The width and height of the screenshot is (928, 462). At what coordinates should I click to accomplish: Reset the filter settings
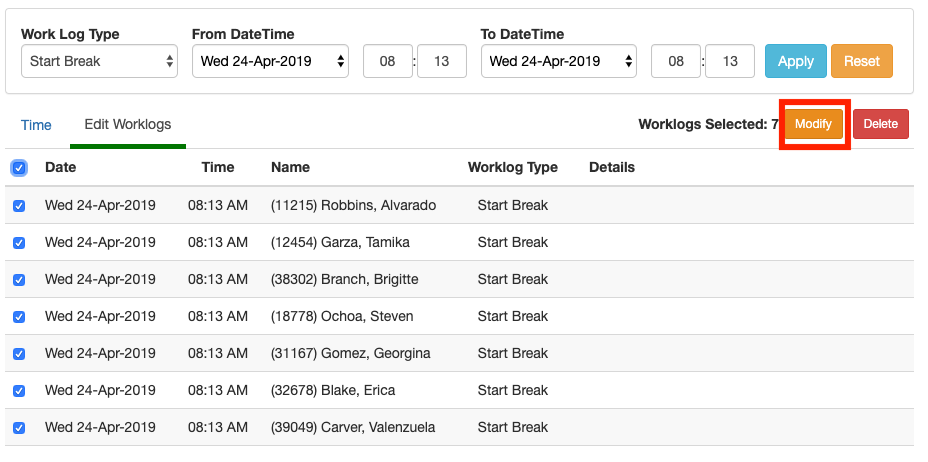click(x=862, y=61)
